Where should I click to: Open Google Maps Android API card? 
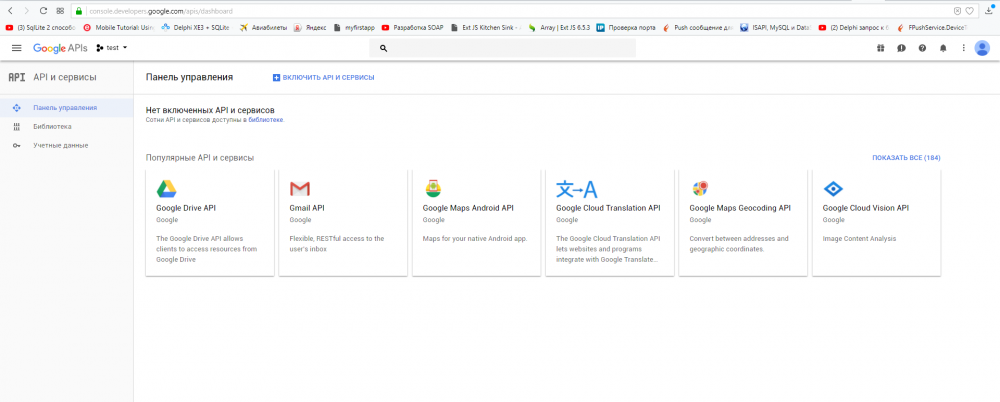pyautogui.click(x=476, y=223)
